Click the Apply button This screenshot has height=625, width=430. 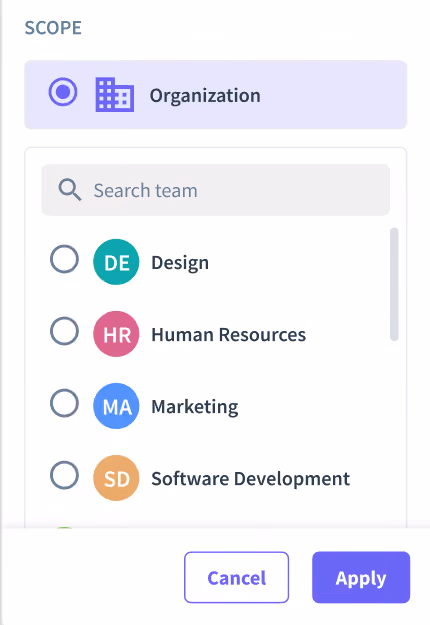pyautogui.click(x=361, y=577)
